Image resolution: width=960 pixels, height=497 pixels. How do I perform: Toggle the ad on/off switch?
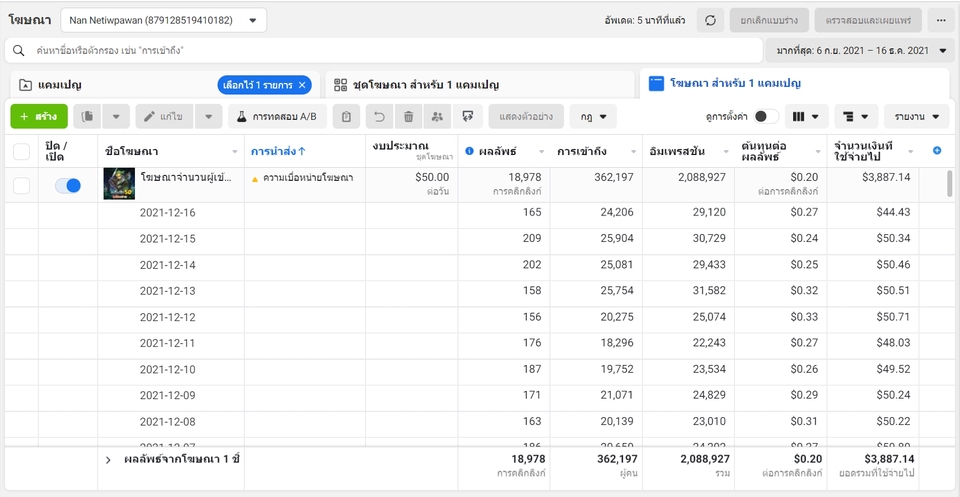point(68,185)
